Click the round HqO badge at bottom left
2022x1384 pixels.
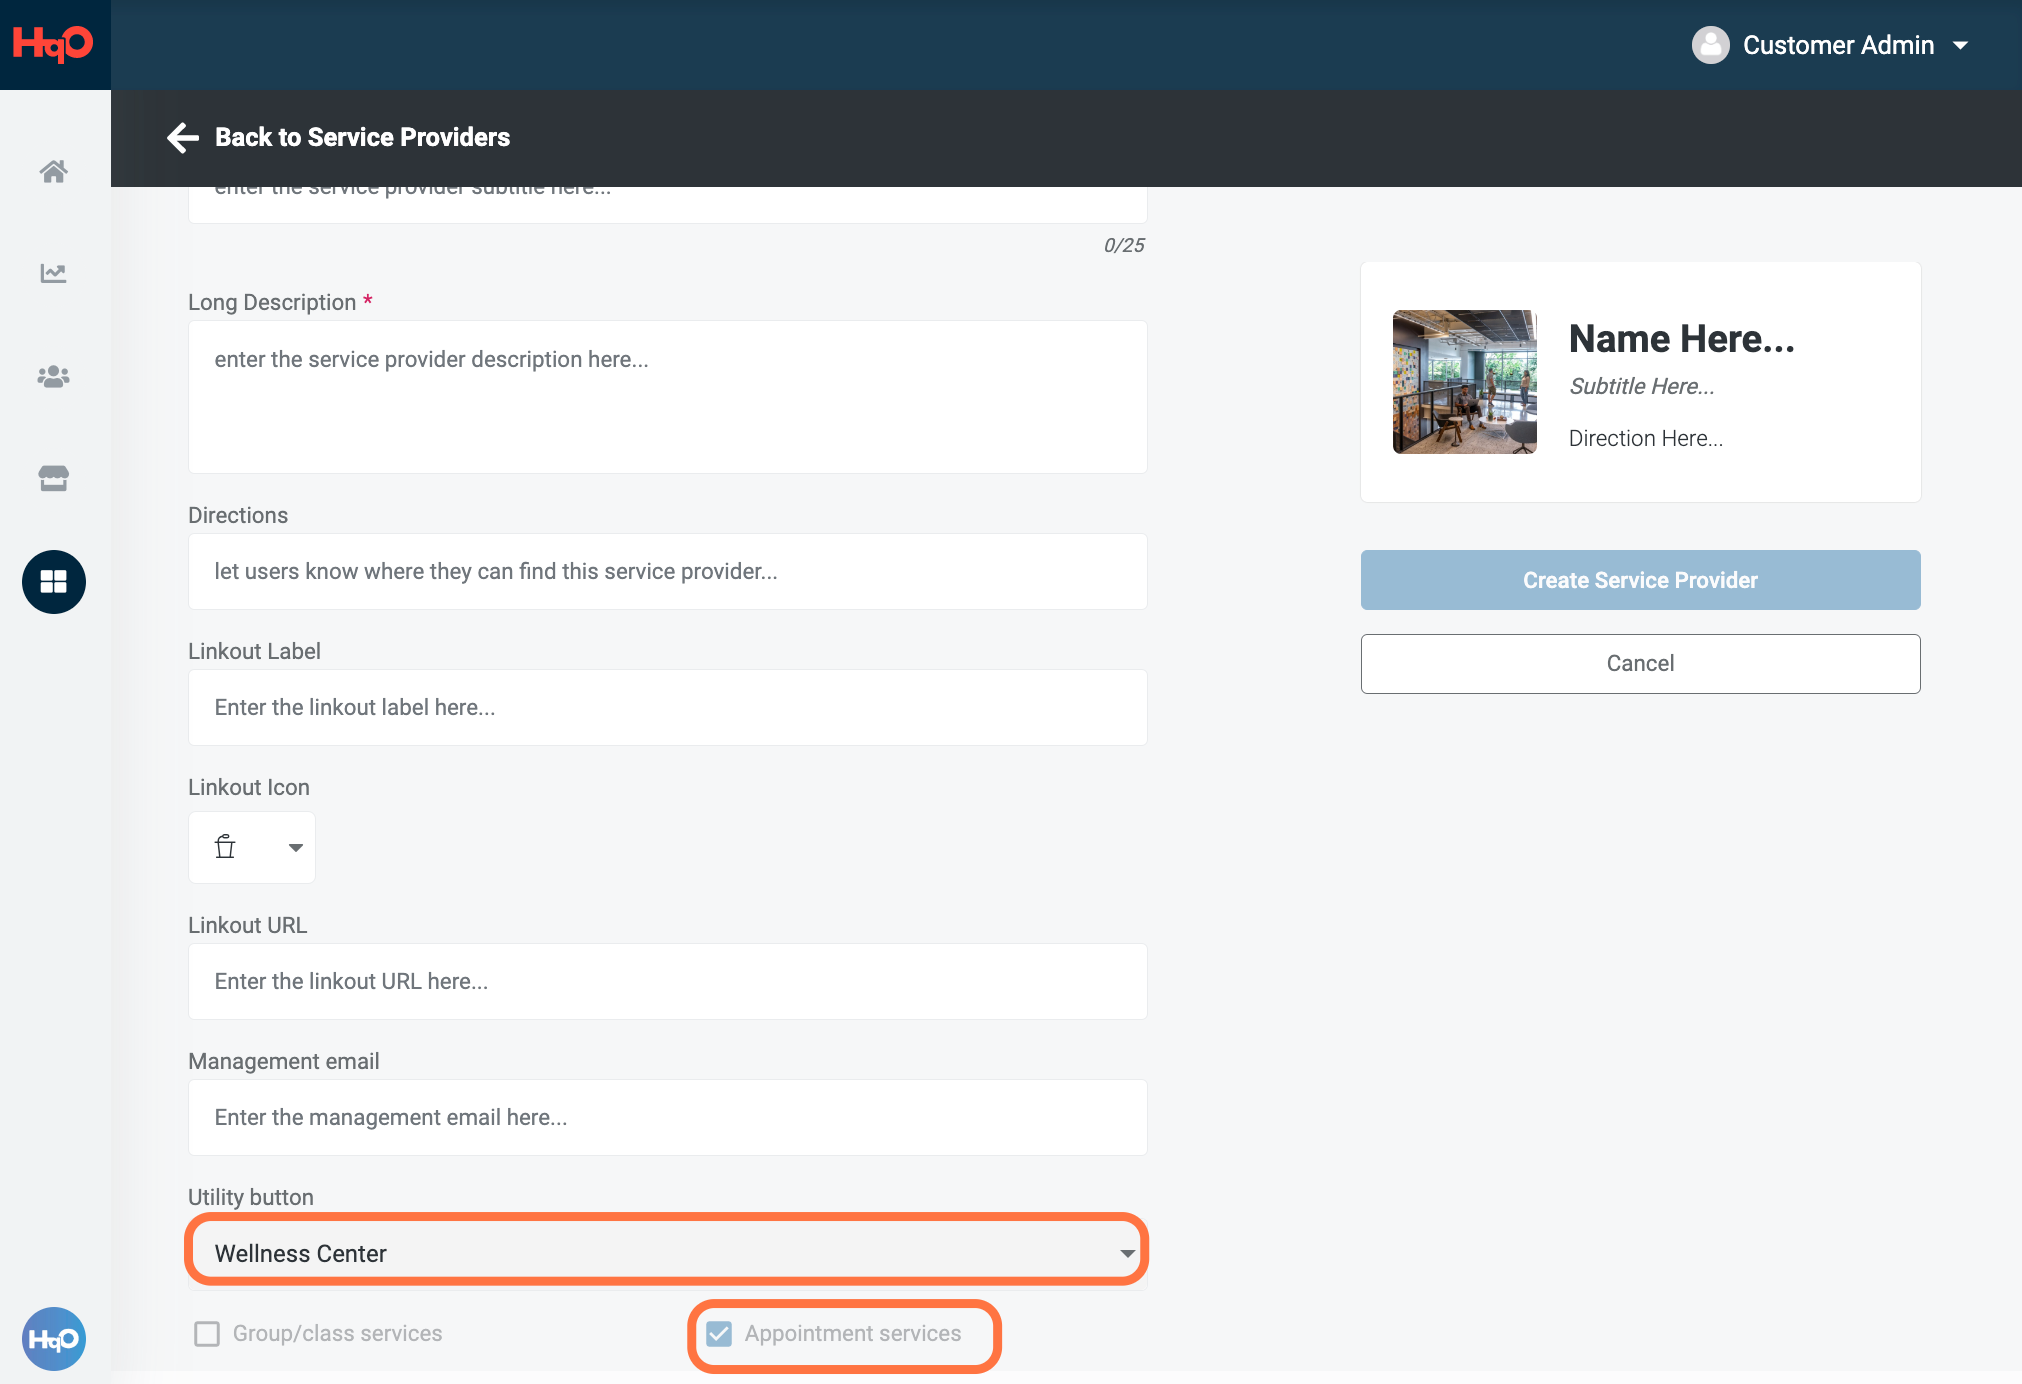click(x=54, y=1339)
